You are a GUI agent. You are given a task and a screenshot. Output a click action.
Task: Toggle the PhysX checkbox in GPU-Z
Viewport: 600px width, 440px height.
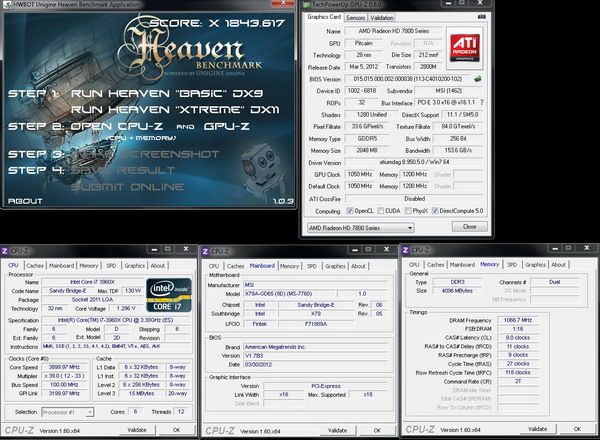point(408,210)
